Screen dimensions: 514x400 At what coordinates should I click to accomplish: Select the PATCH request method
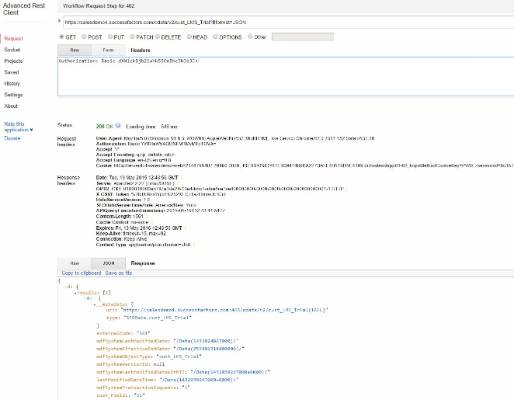[x=132, y=37]
